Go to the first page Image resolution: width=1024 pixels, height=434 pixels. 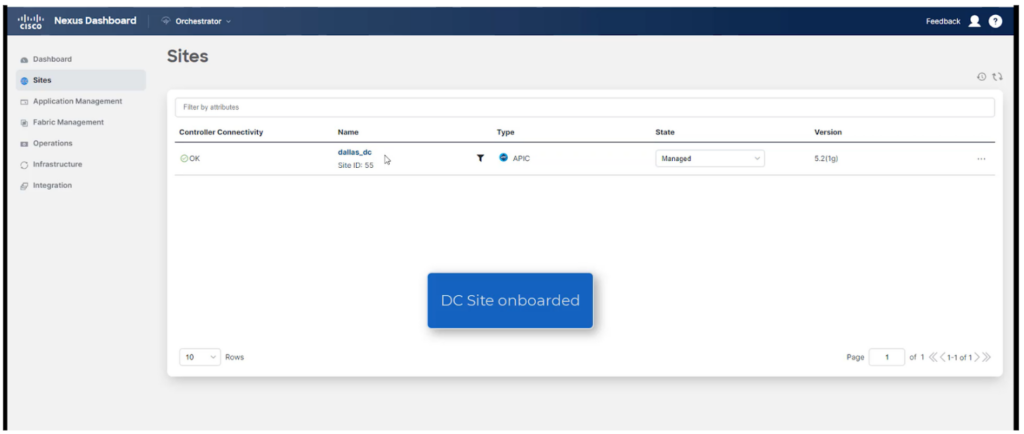933,357
